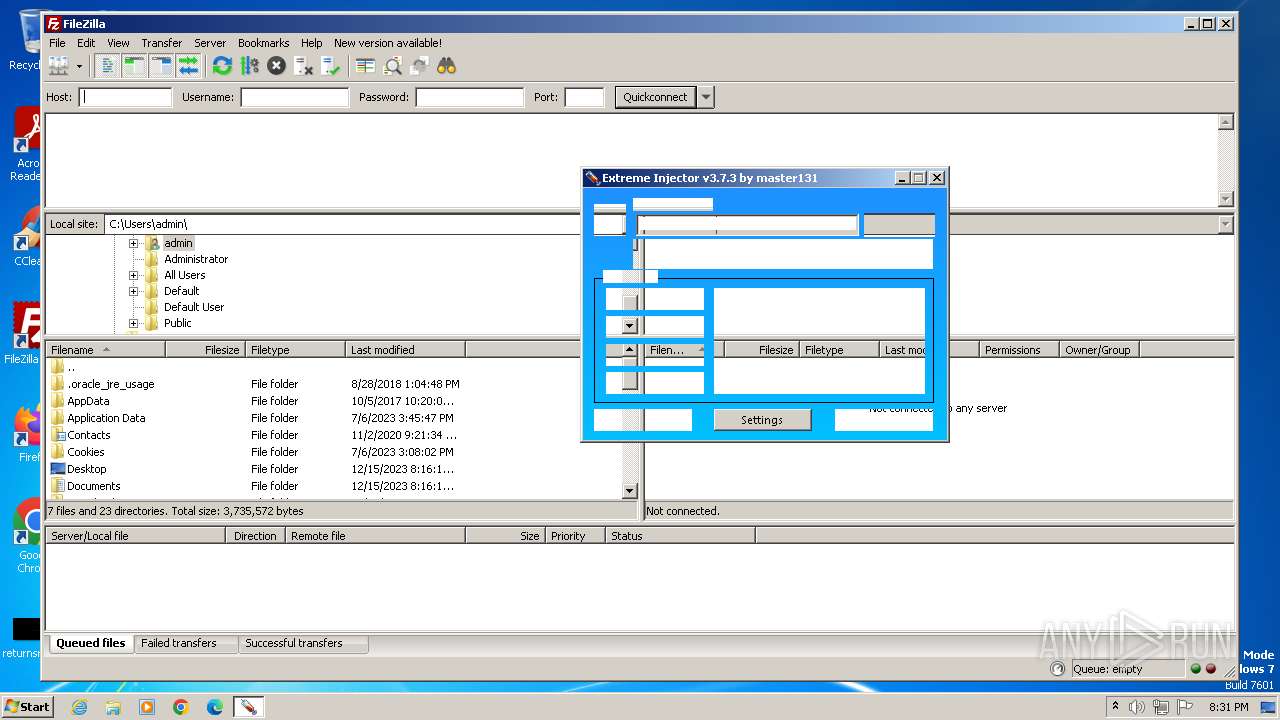Image resolution: width=1280 pixels, height=720 pixels.
Task: Click the colored-table toolbar icon after reconnect
Action: (365, 66)
